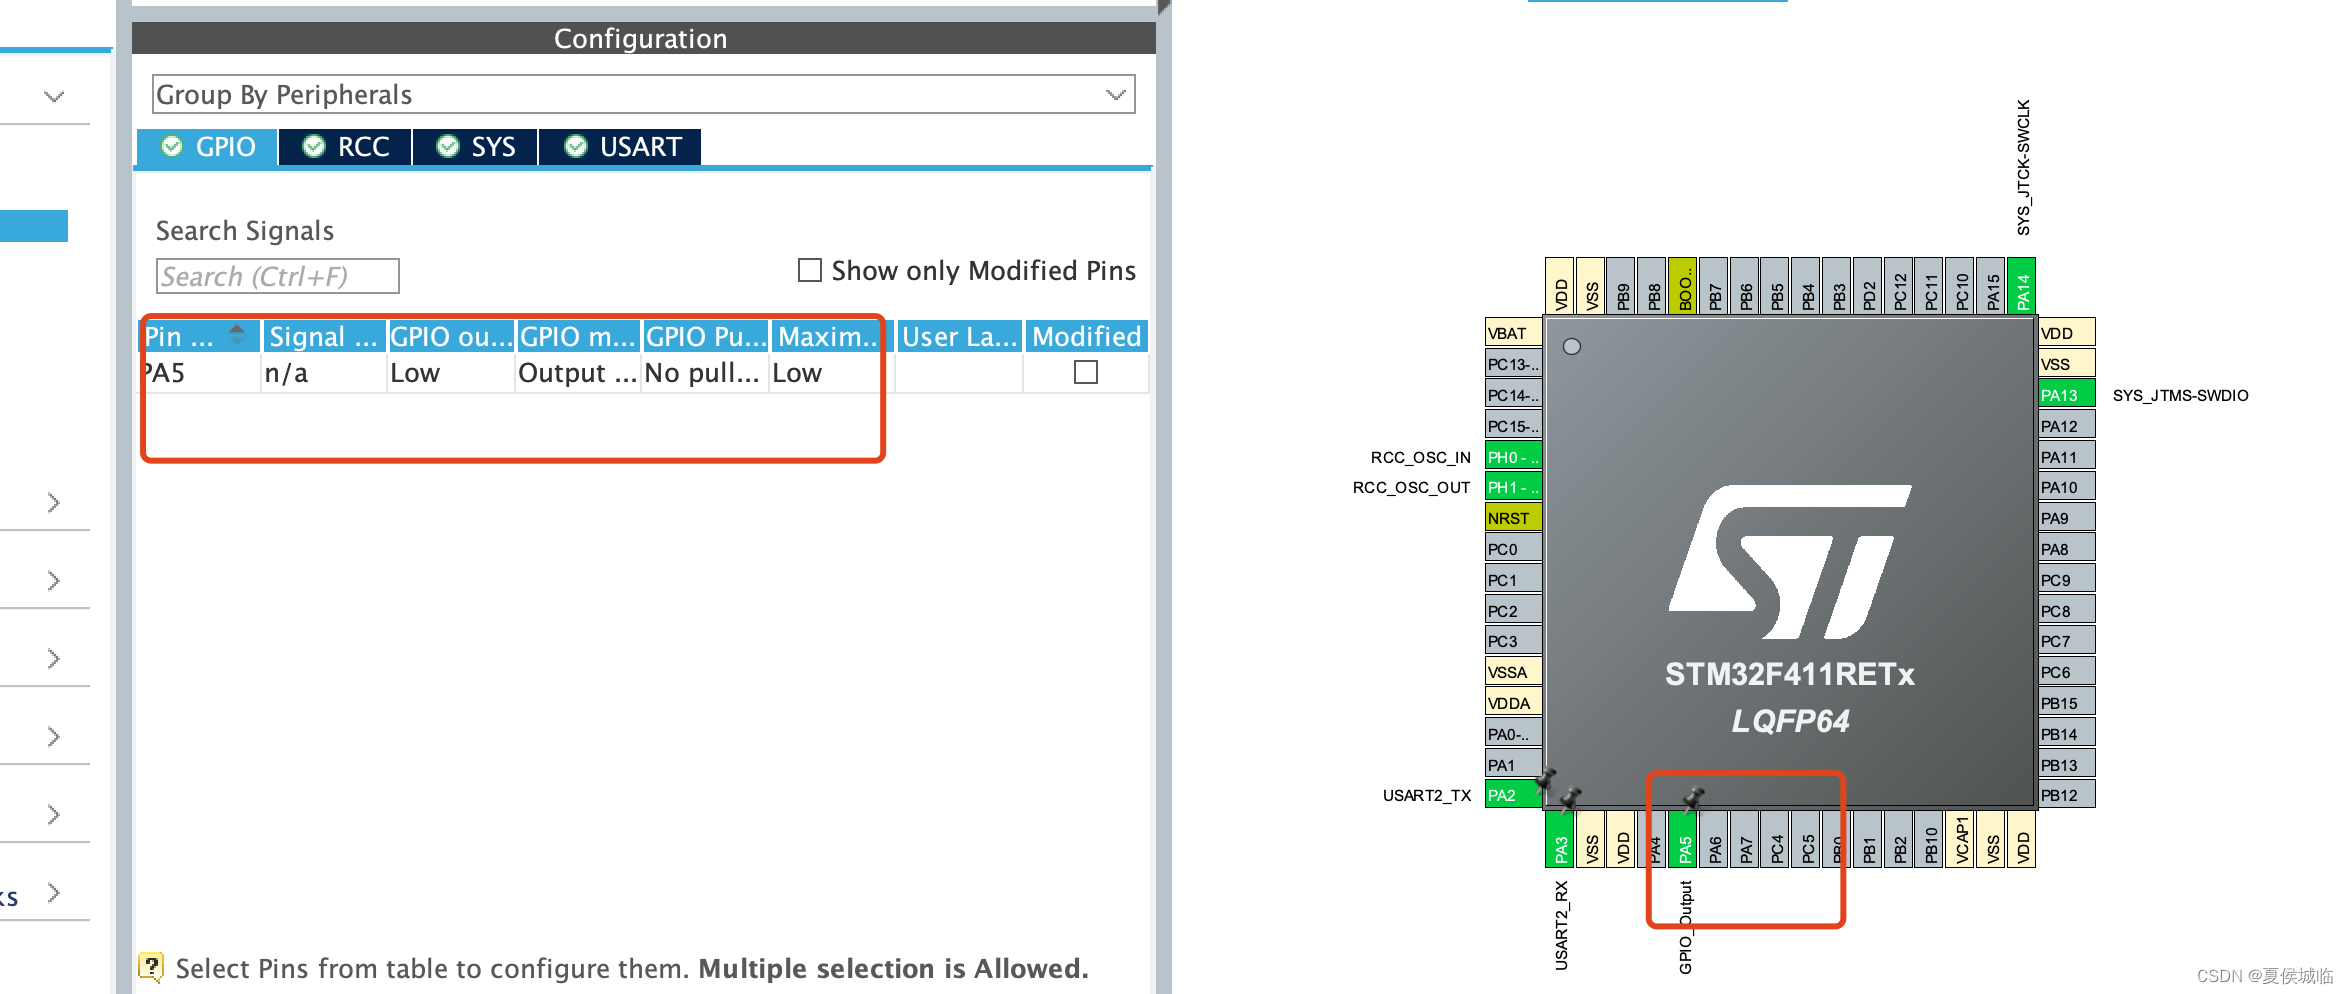Image resolution: width=2348 pixels, height=994 pixels.
Task: Click VCAP1 pin on chip view
Action: point(1962,839)
